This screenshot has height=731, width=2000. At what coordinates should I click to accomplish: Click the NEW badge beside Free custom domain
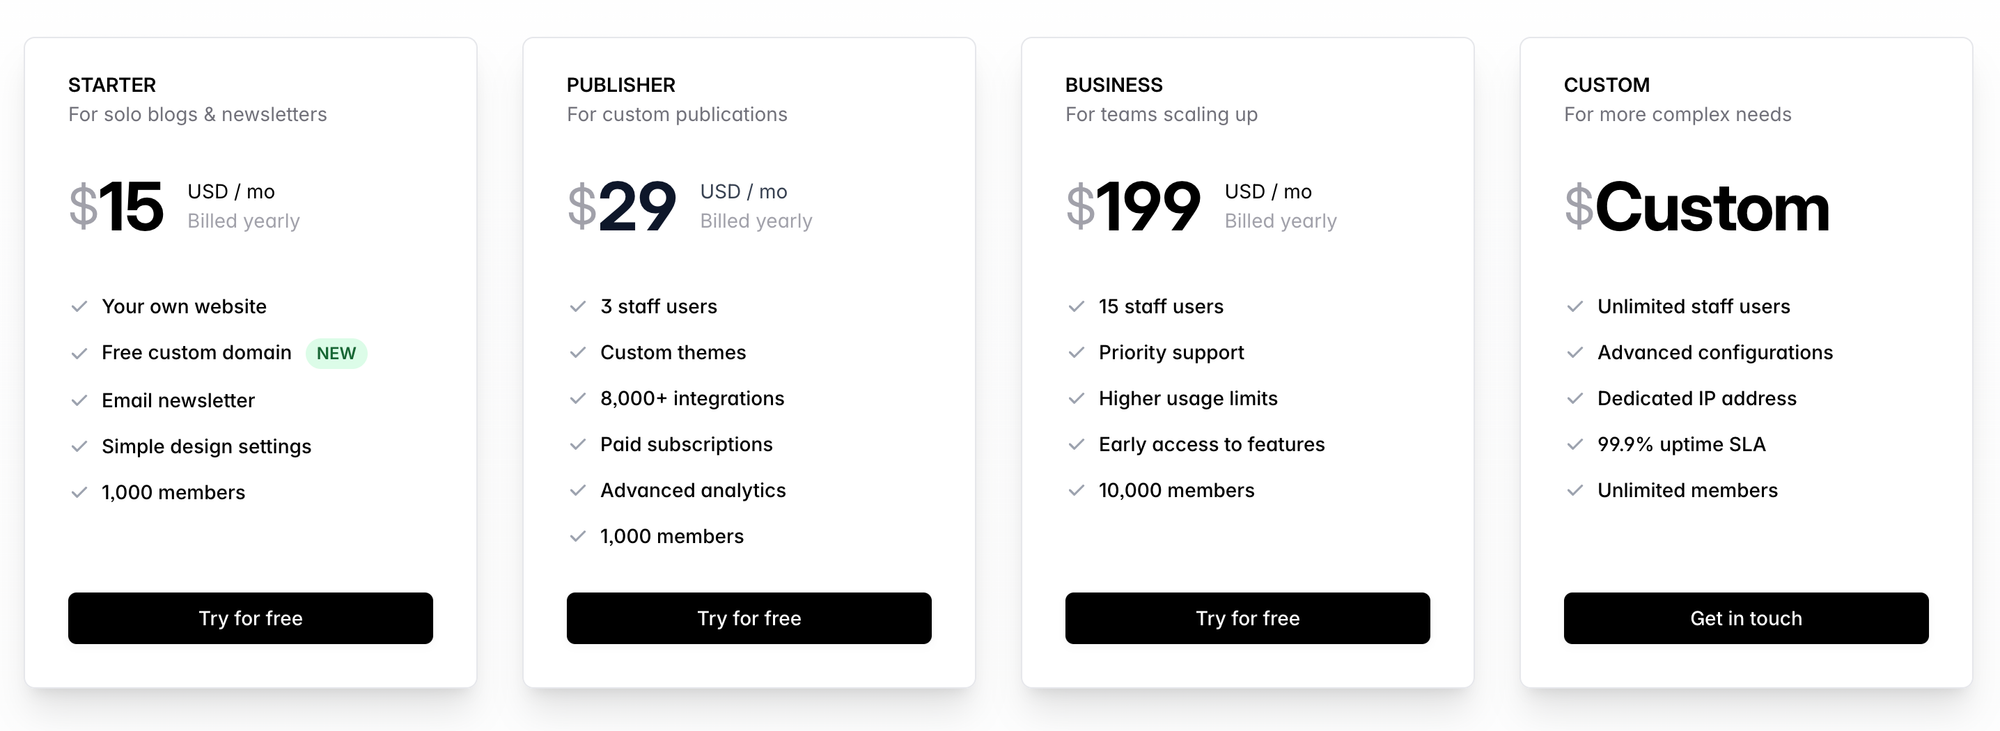(x=336, y=353)
